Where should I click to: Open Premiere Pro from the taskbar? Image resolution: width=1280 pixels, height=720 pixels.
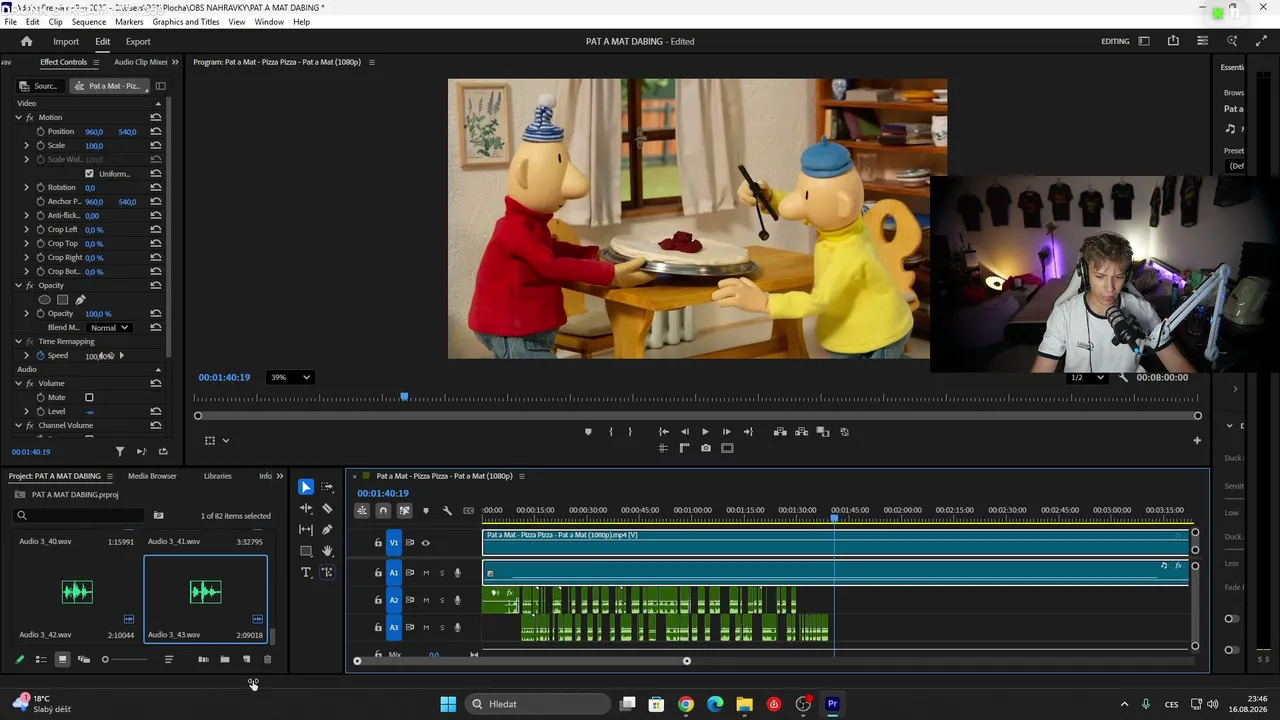pos(832,704)
